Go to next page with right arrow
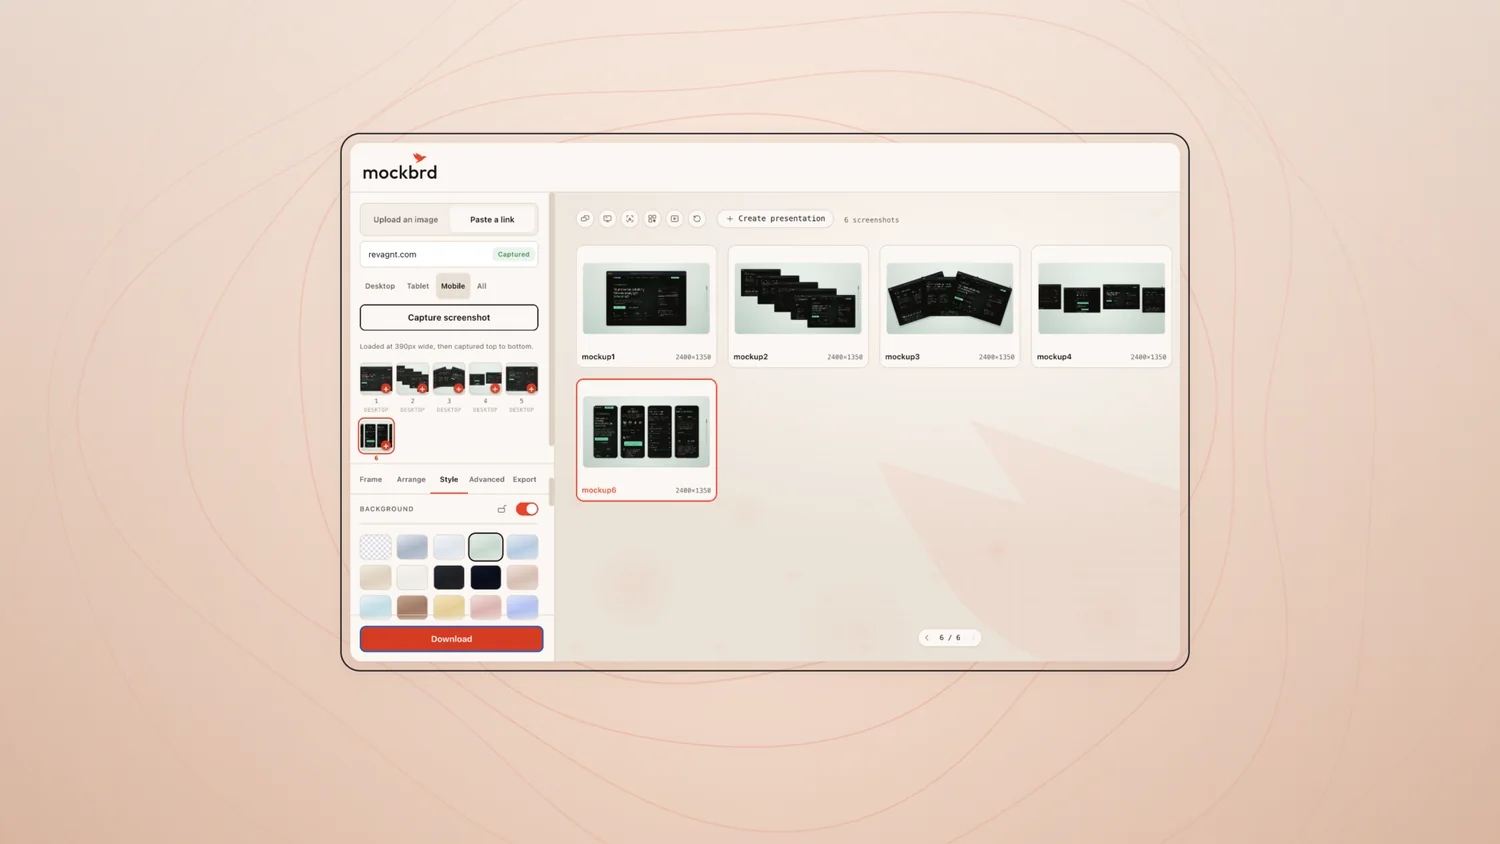The height and width of the screenshot is (844, 1500). [x=973, y=638]
